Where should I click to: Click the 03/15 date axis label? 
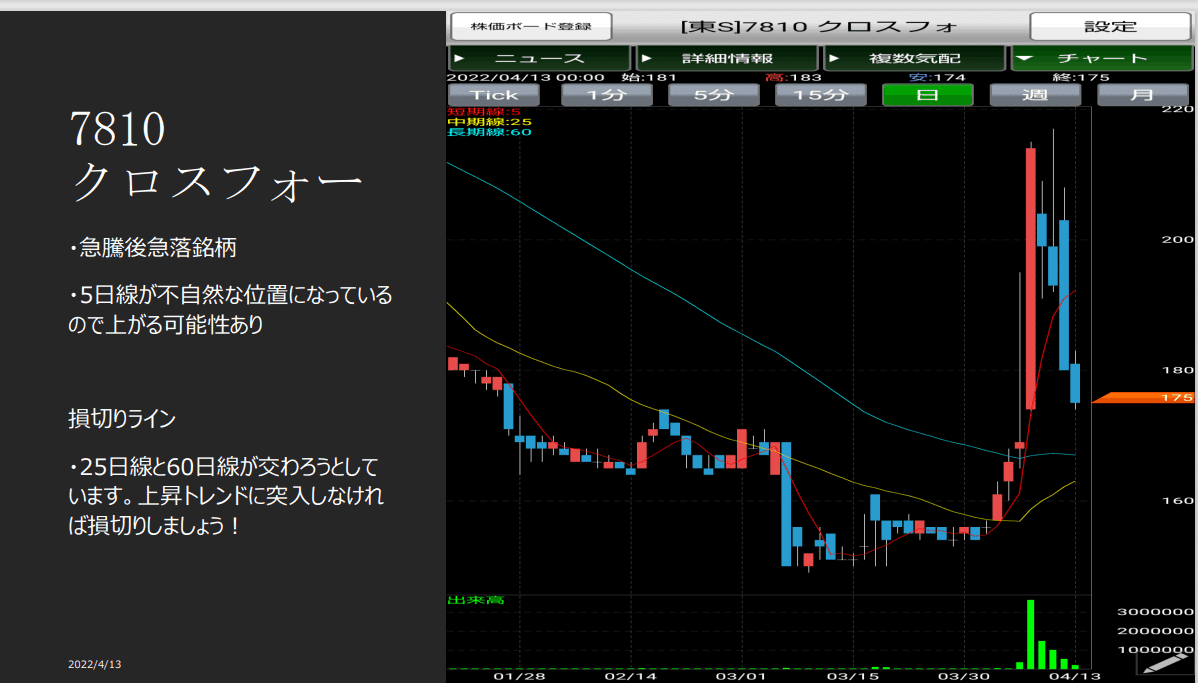tap(853, 676)
